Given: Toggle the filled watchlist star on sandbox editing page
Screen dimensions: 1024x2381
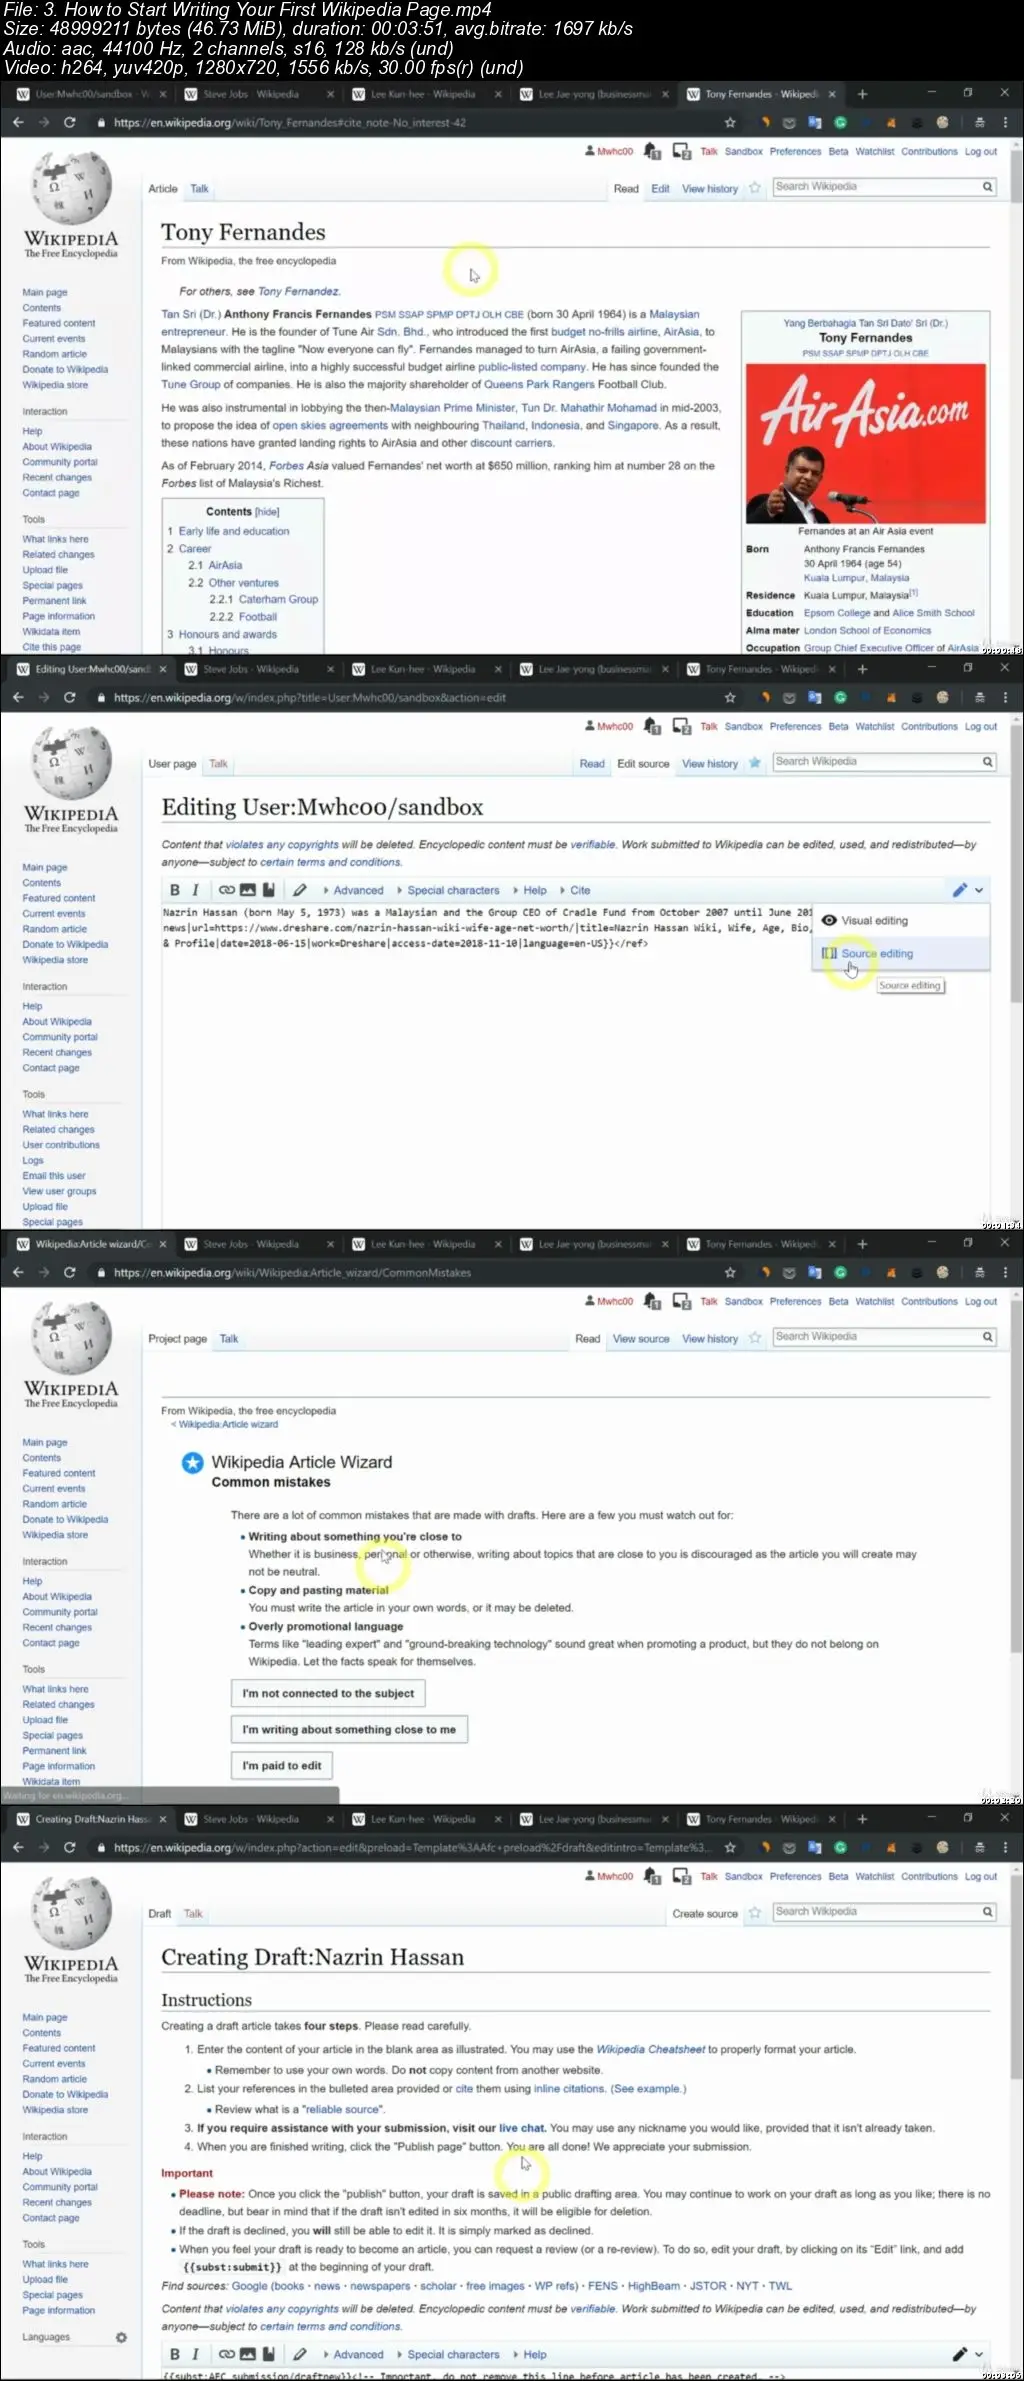Looking at the screenshot, I should 755,763.
